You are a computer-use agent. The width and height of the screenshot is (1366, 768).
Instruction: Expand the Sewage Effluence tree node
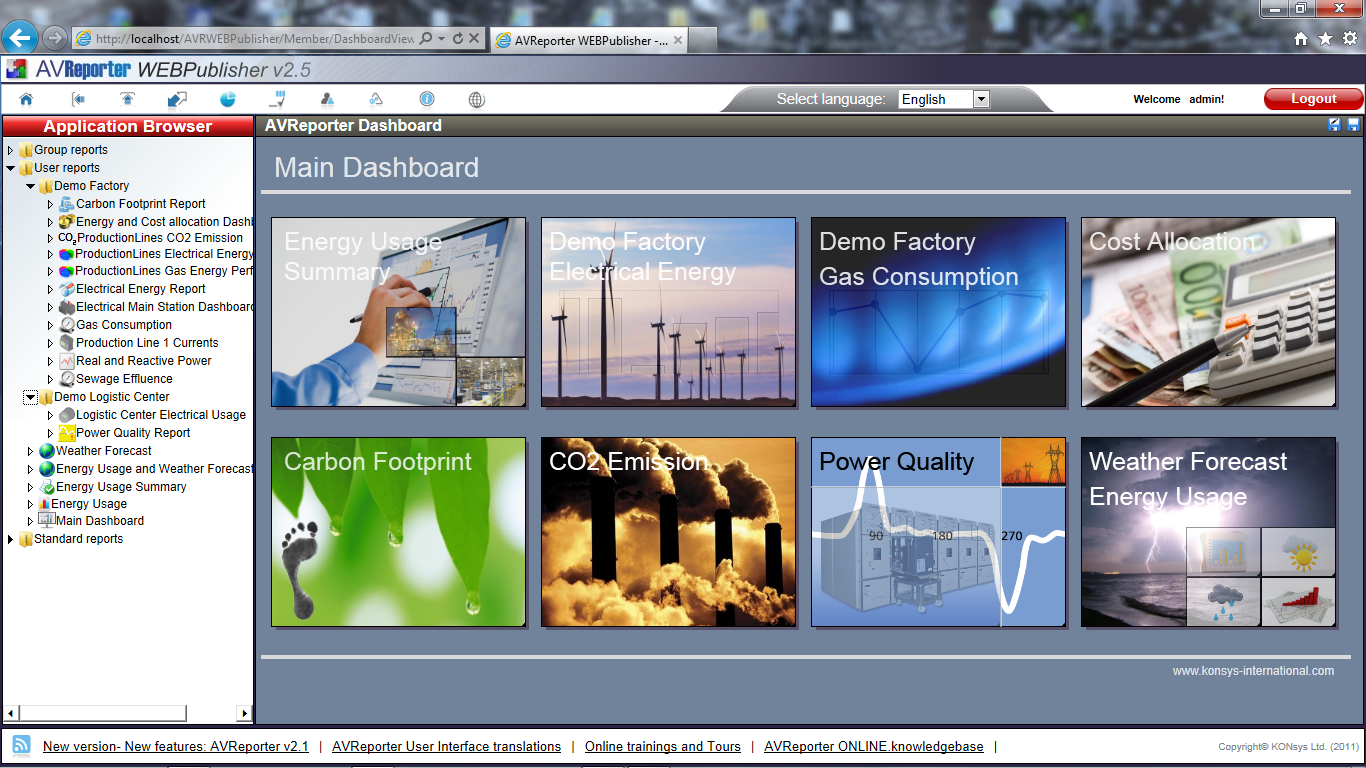[50, 379]
